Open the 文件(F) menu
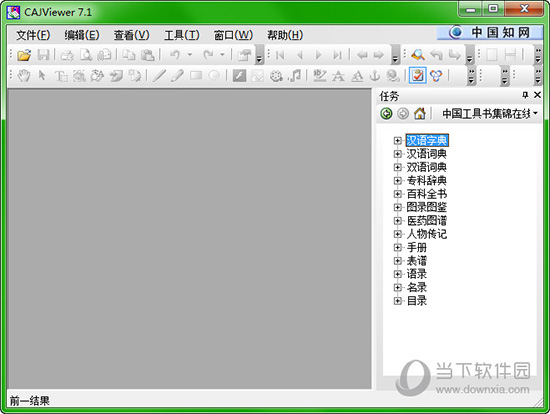The image size is (550, 414). click(33, 35)
